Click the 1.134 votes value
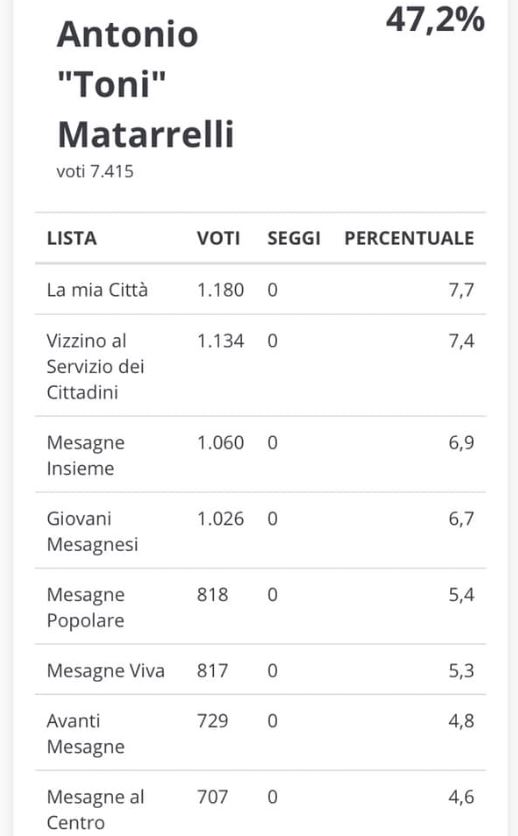 coord(221,341)
